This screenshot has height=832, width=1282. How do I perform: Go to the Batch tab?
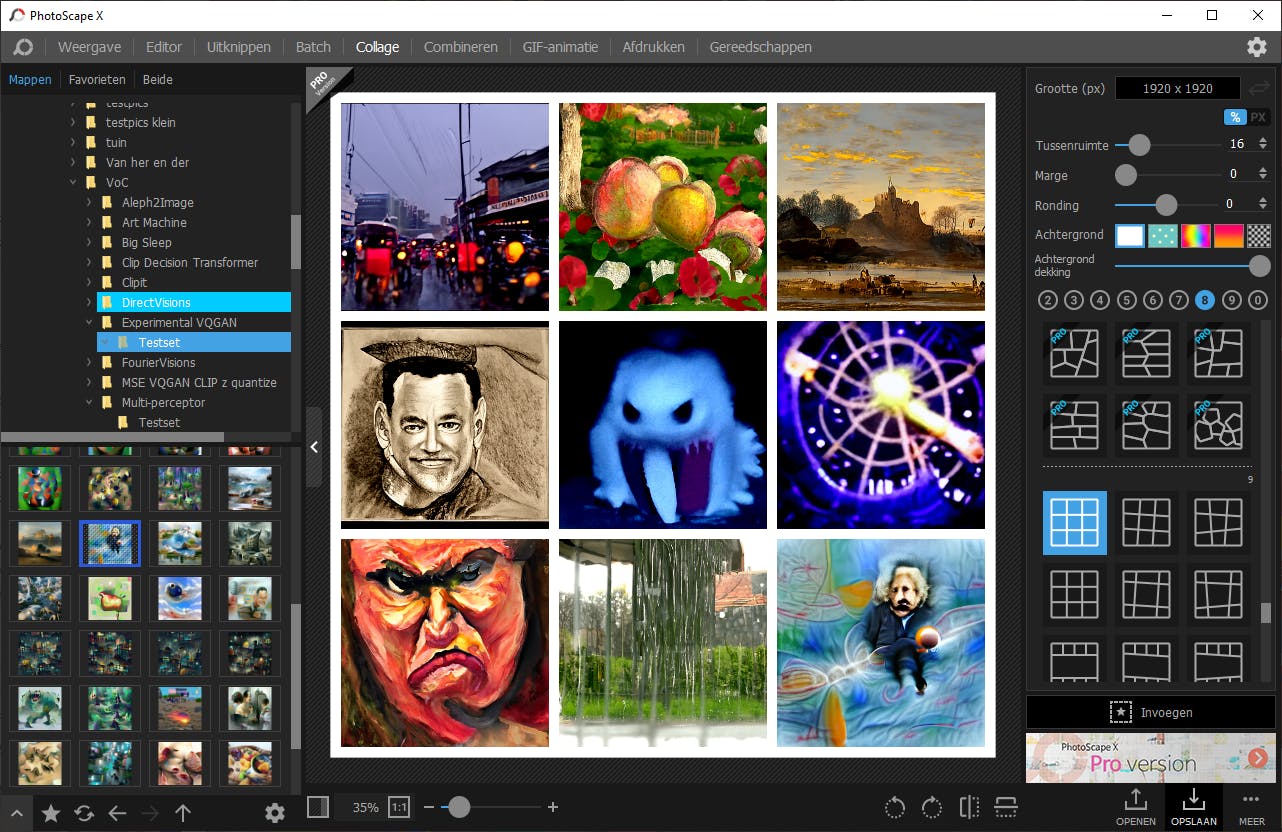313,47
